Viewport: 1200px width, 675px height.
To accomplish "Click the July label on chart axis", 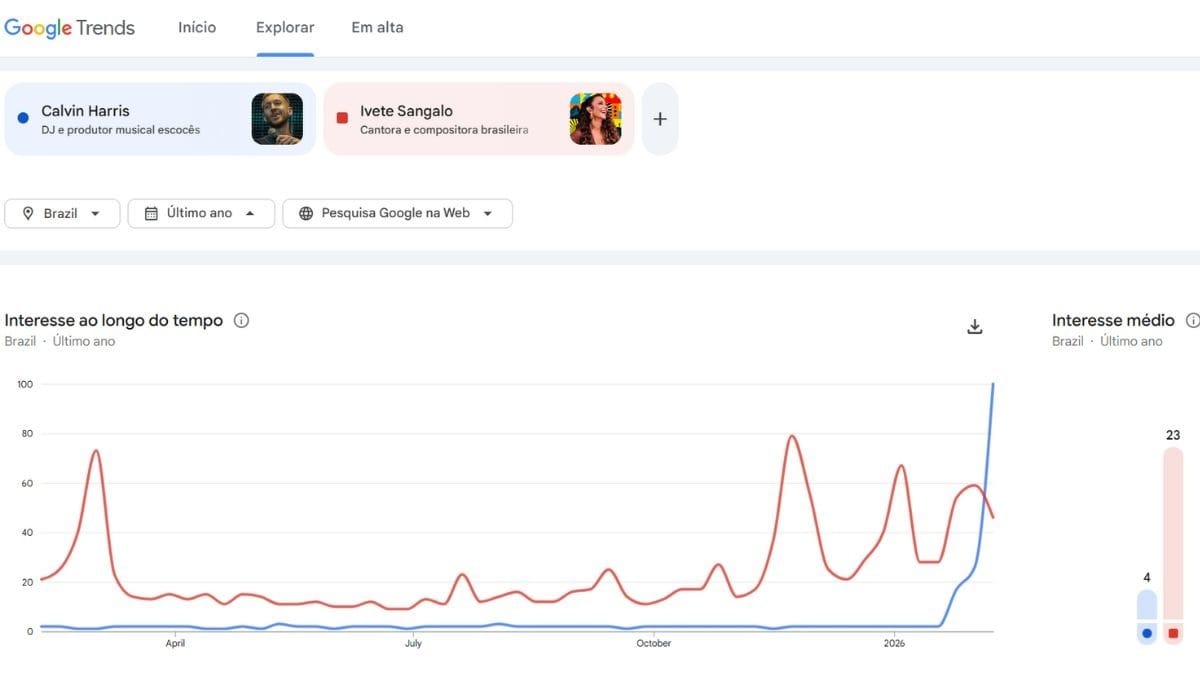I will coord(413,644).
